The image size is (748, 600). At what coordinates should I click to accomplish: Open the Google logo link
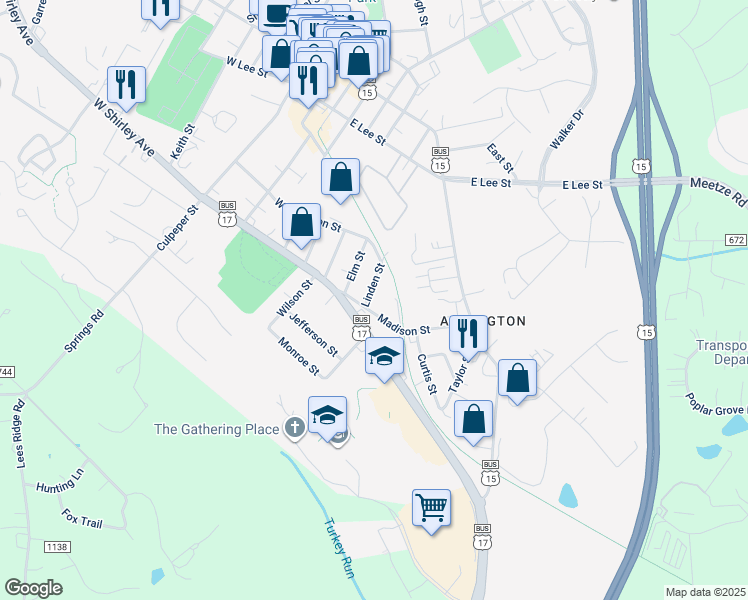point(33,588)
